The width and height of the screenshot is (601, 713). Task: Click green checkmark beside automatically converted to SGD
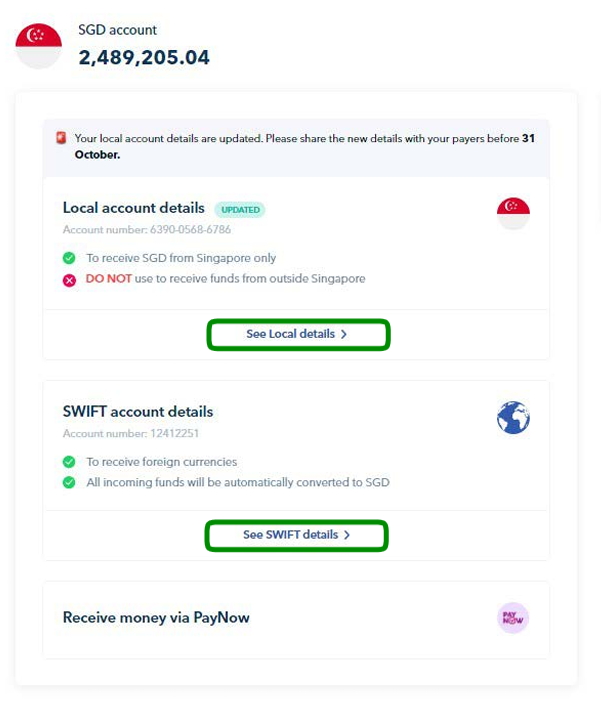pyautogui.click(x=69, y=482)
